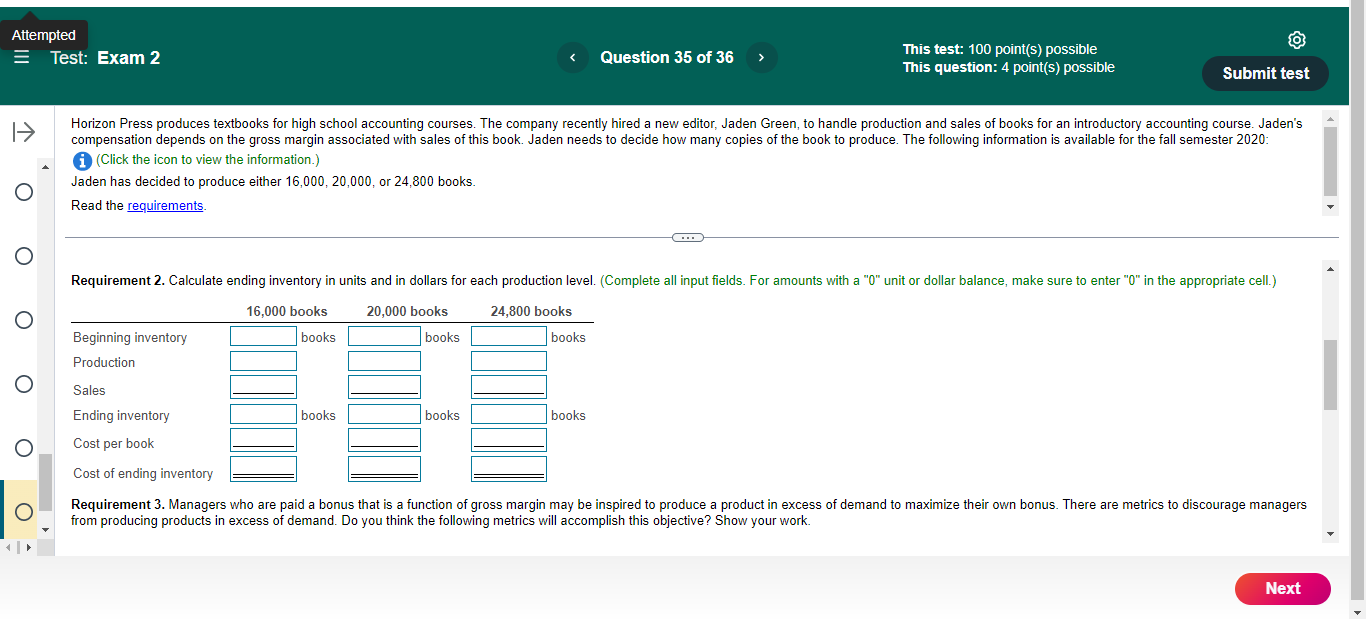Click the Next button

coord(1282,589)
